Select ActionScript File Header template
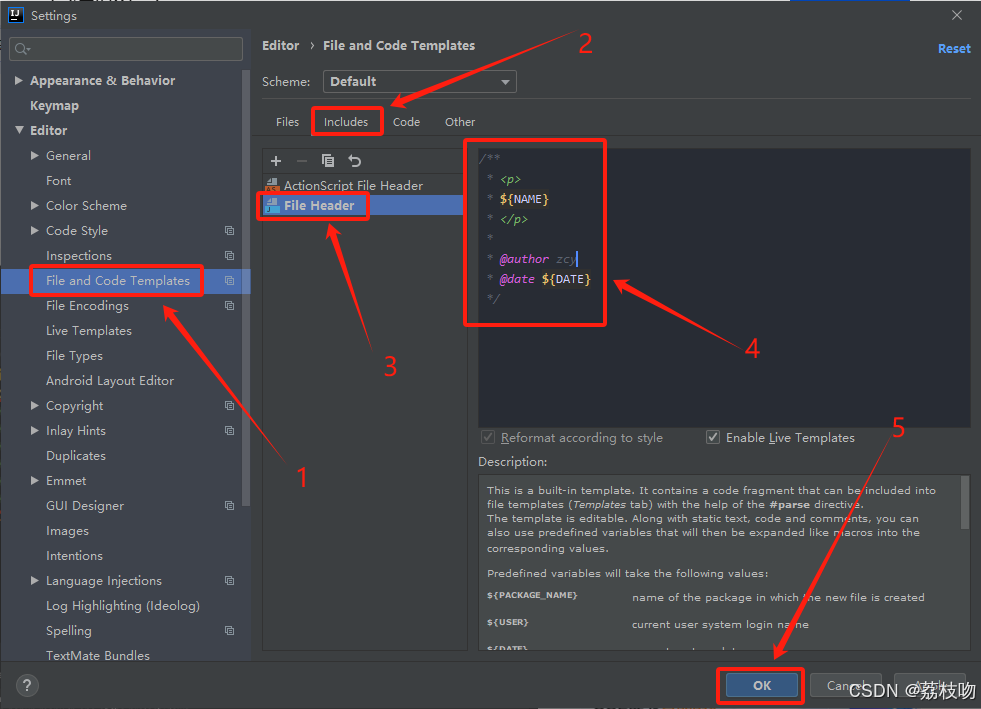The image size is (981, 709). 353,185
